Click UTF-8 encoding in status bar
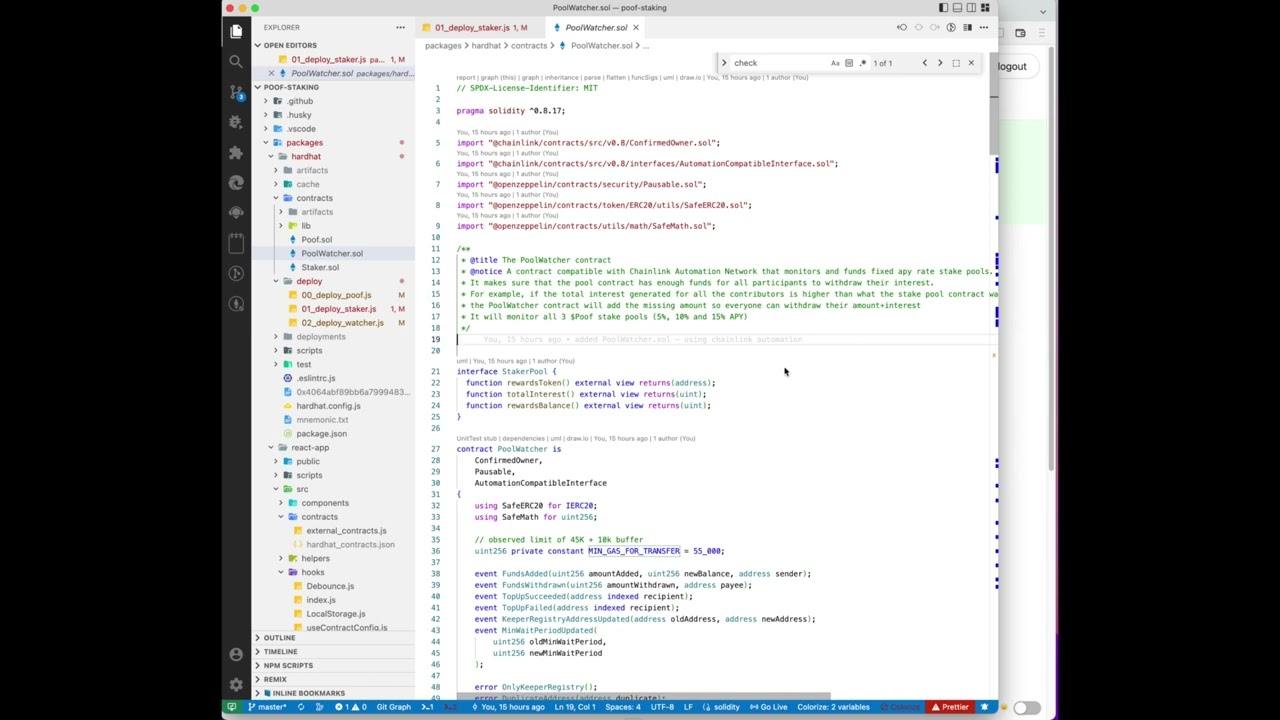The height and width of the screenshot is (720, 1280). (662, 707)
